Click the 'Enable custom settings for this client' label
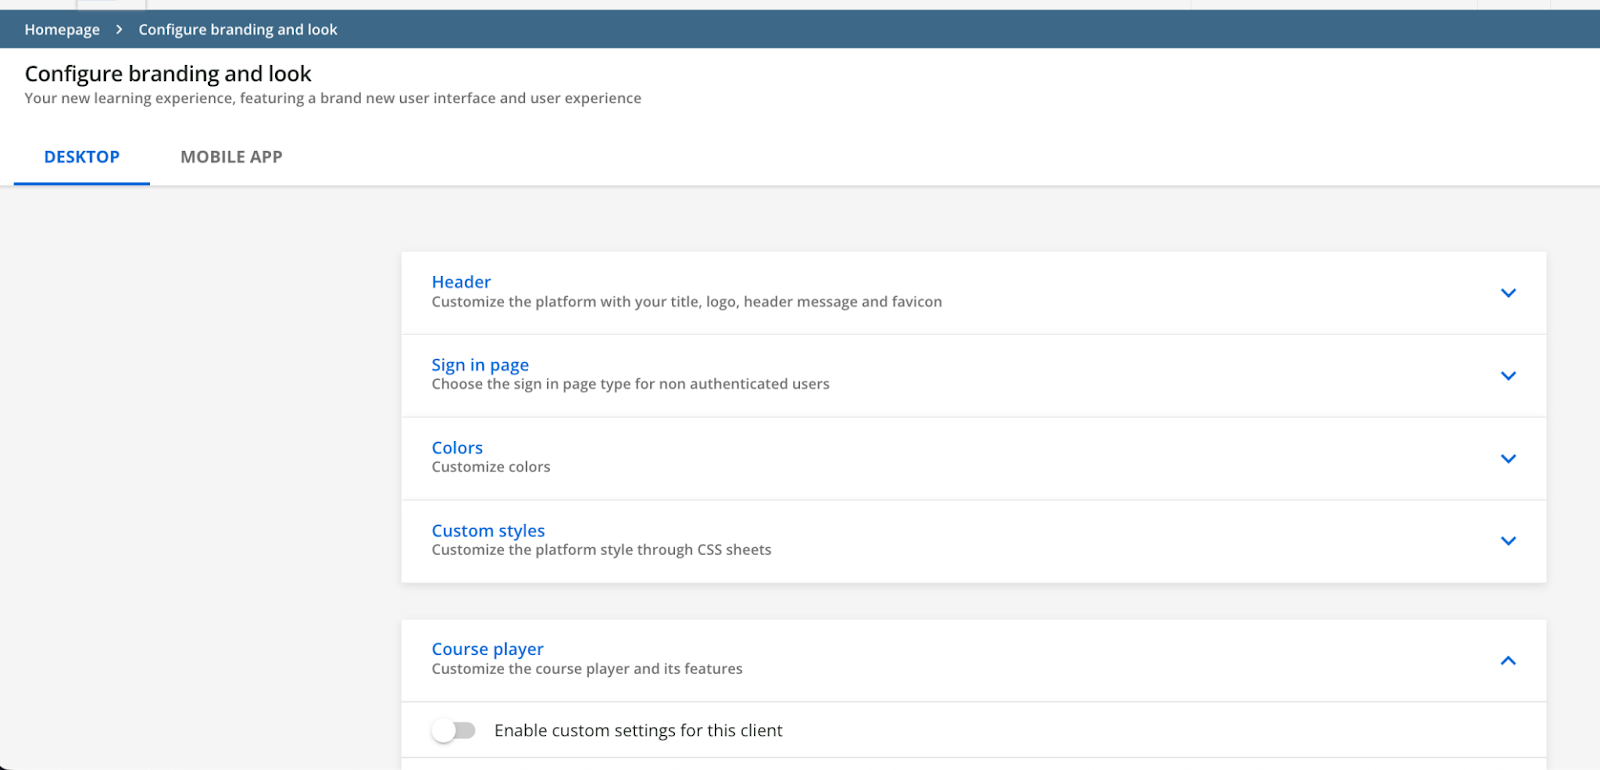The height and width of the screenshot is (770, 1600). click(x=638, y=731)
